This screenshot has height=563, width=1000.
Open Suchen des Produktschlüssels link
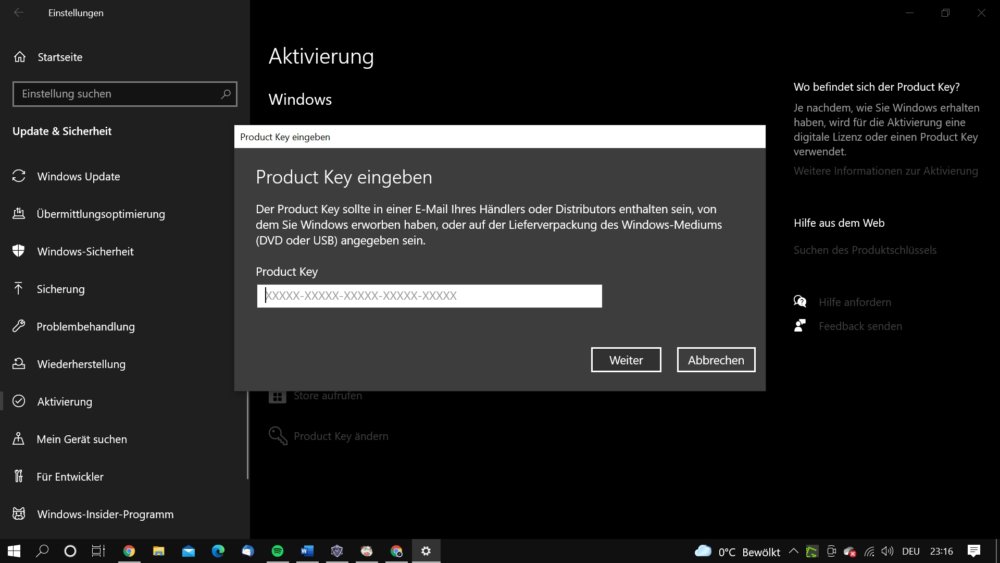pos(865,250)
